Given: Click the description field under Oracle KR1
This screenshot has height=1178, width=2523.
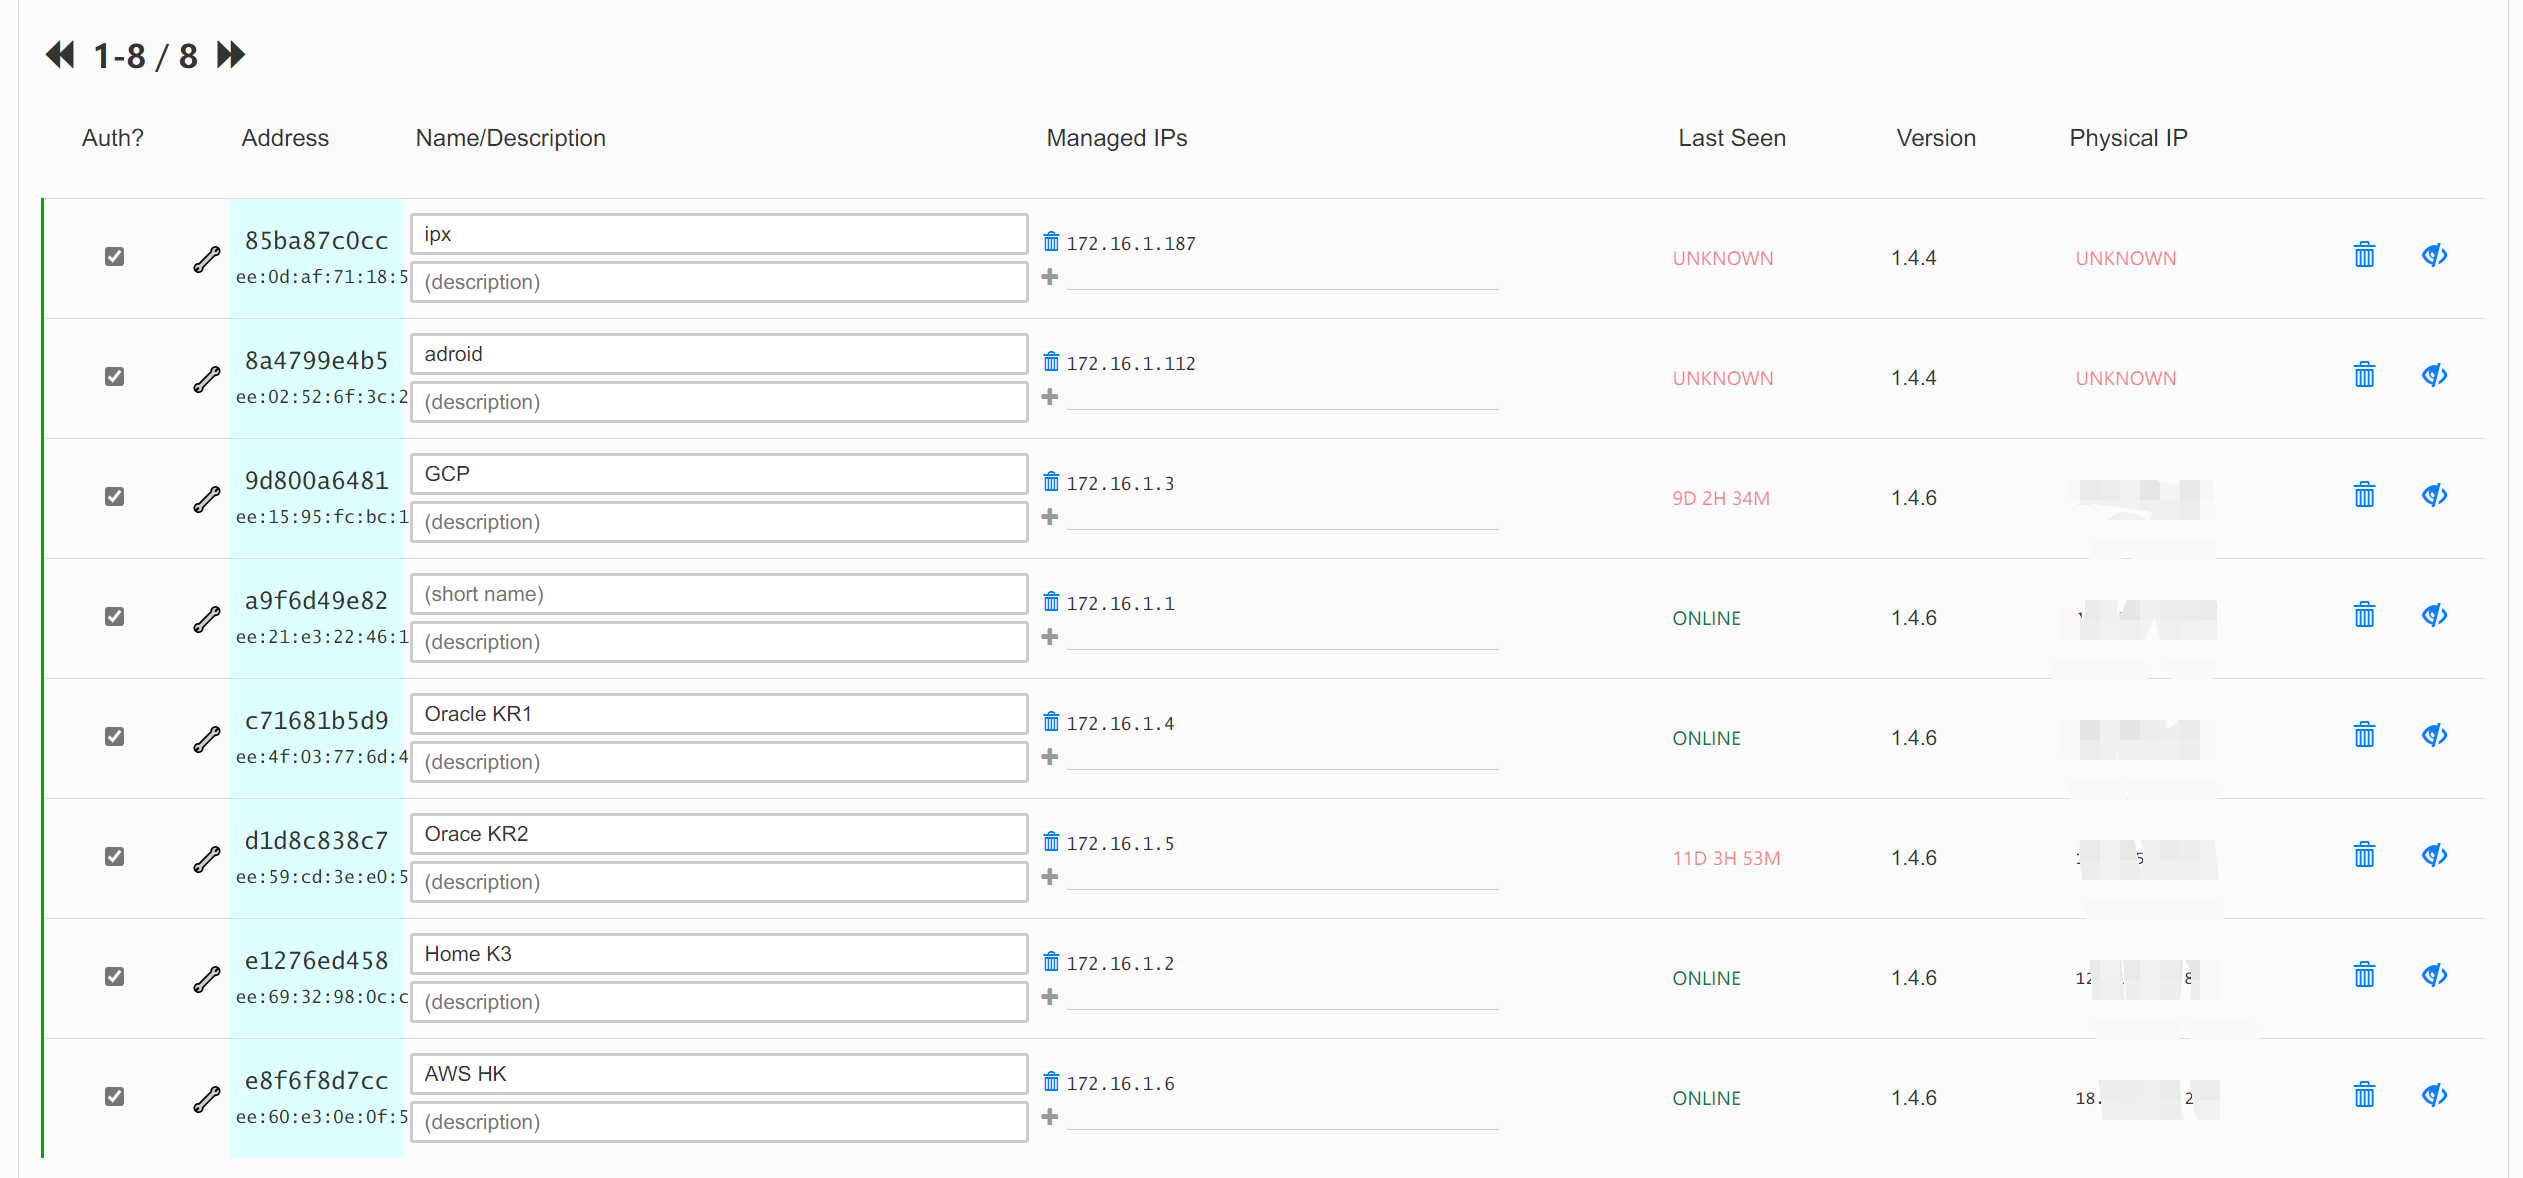Looking at the screenshot, I should [x=718, y=761].
